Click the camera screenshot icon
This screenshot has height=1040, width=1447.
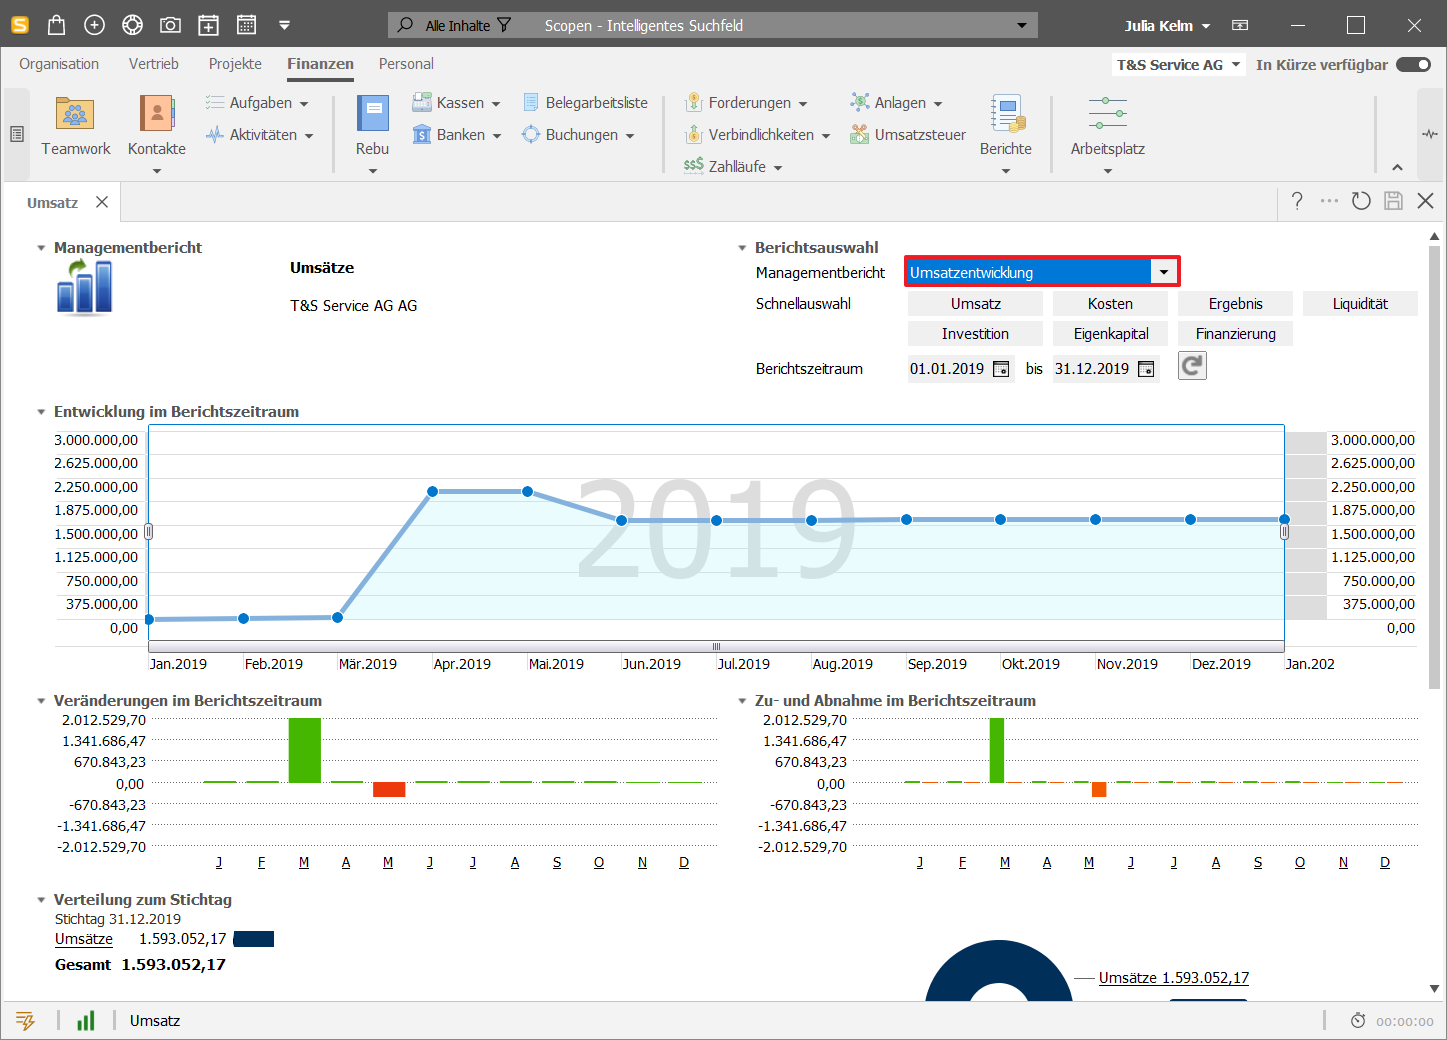pyautogui.click(x=170, y=25)
